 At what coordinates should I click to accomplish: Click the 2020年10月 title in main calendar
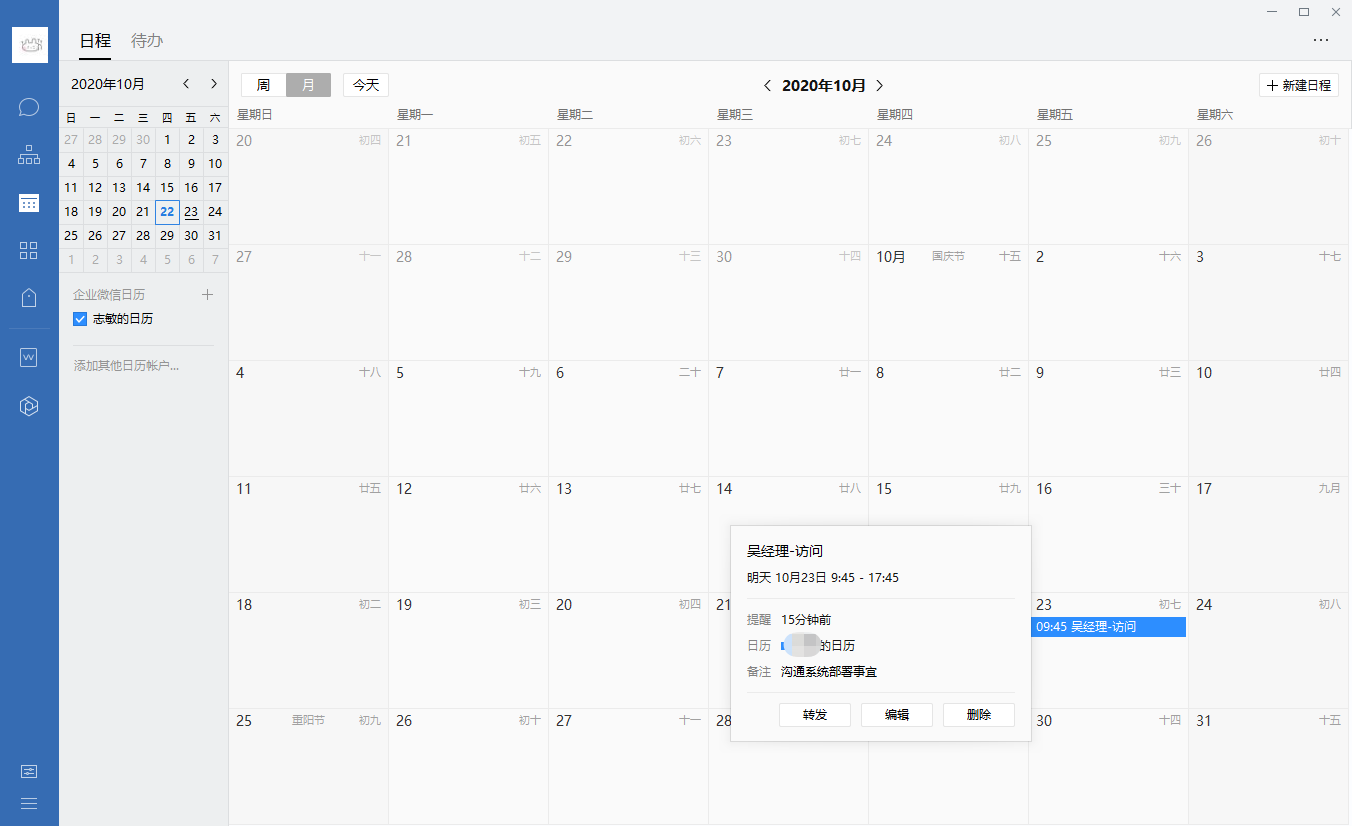823,86
